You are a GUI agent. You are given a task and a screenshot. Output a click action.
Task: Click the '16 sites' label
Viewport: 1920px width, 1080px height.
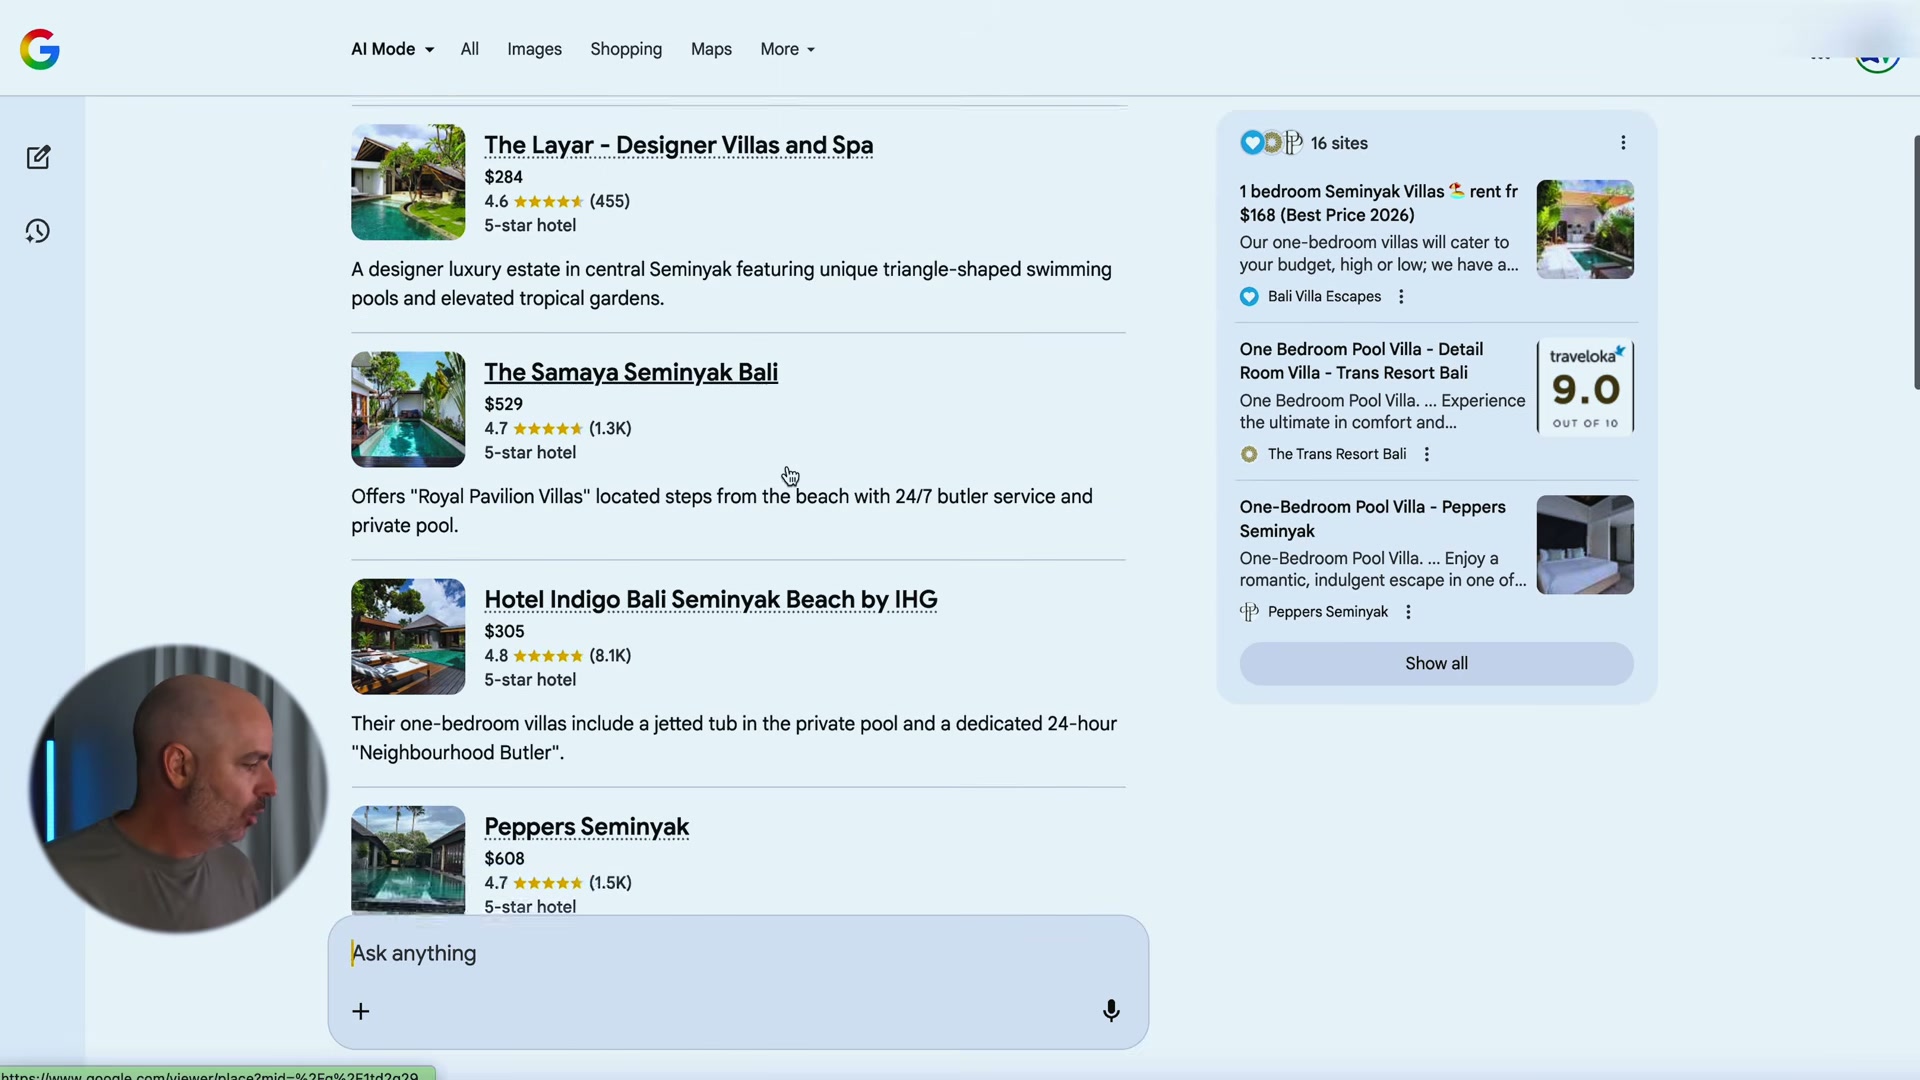point(1339,143)
